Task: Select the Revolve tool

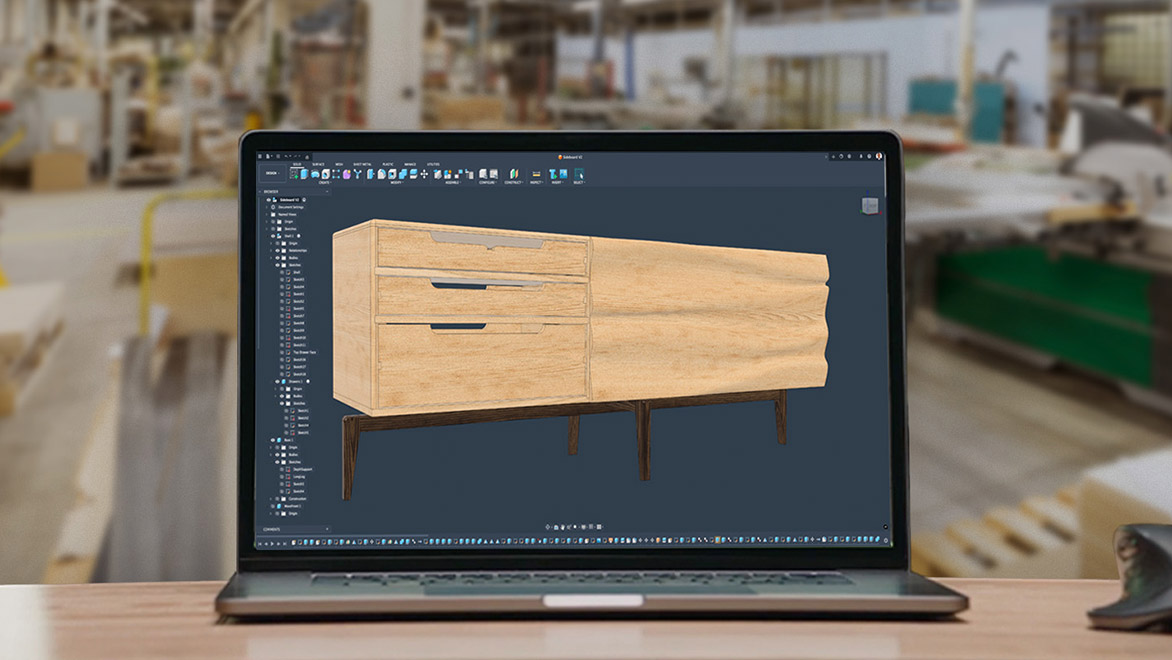Action: [x=315, y=174]
